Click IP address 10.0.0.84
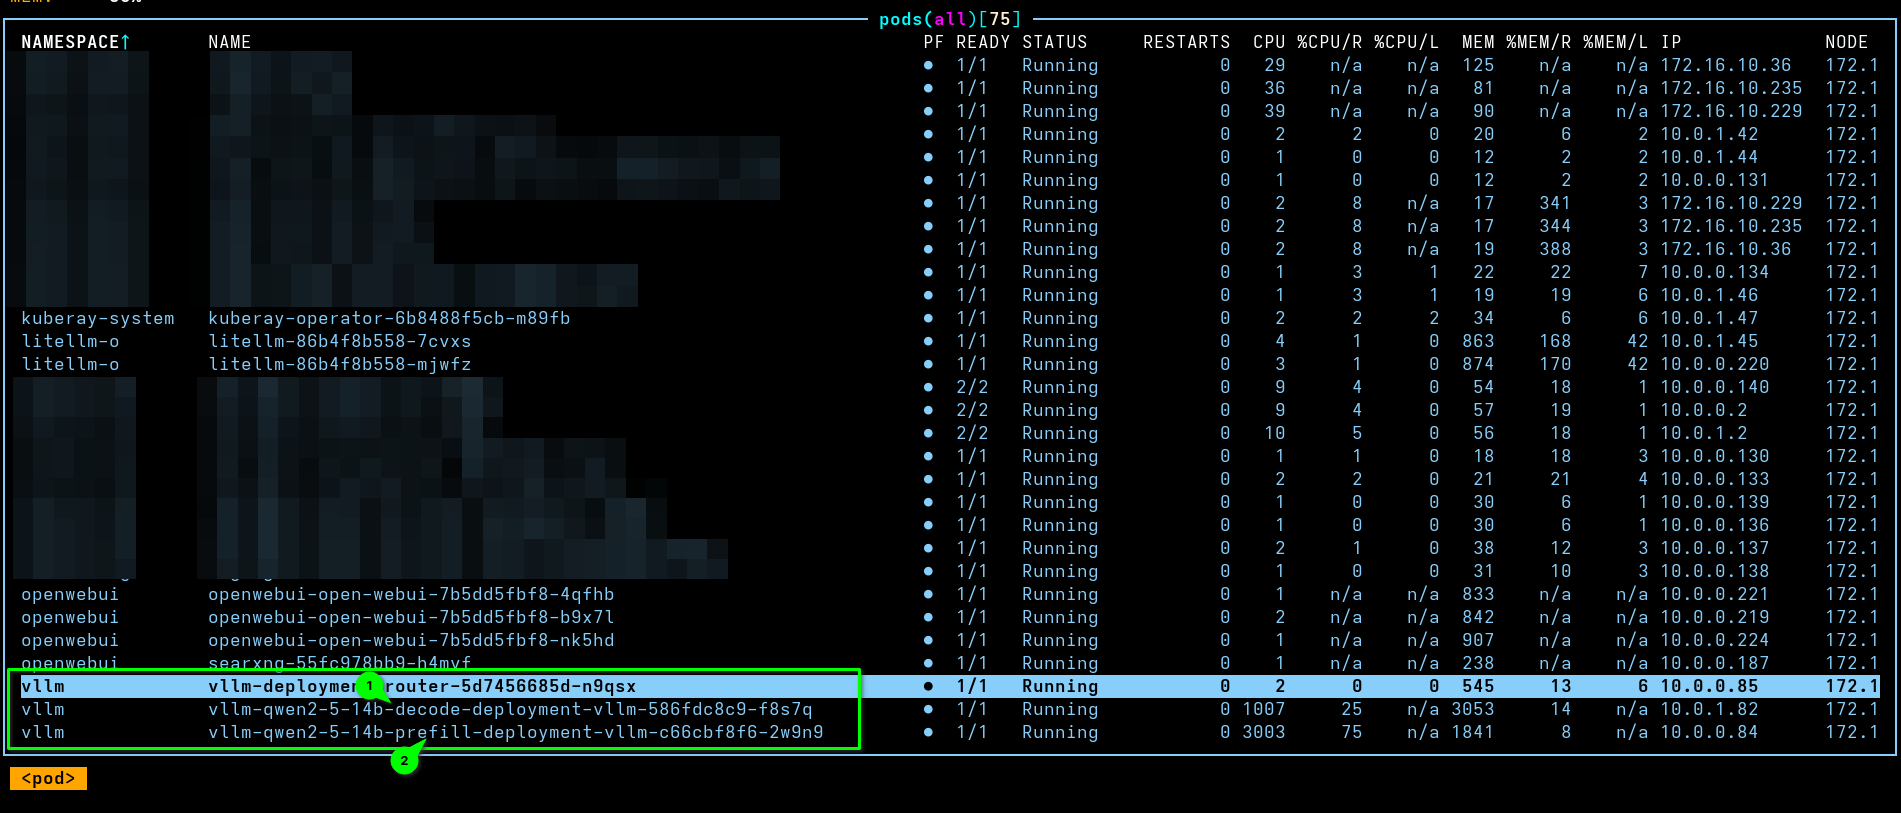 [x=1709, y=732]
